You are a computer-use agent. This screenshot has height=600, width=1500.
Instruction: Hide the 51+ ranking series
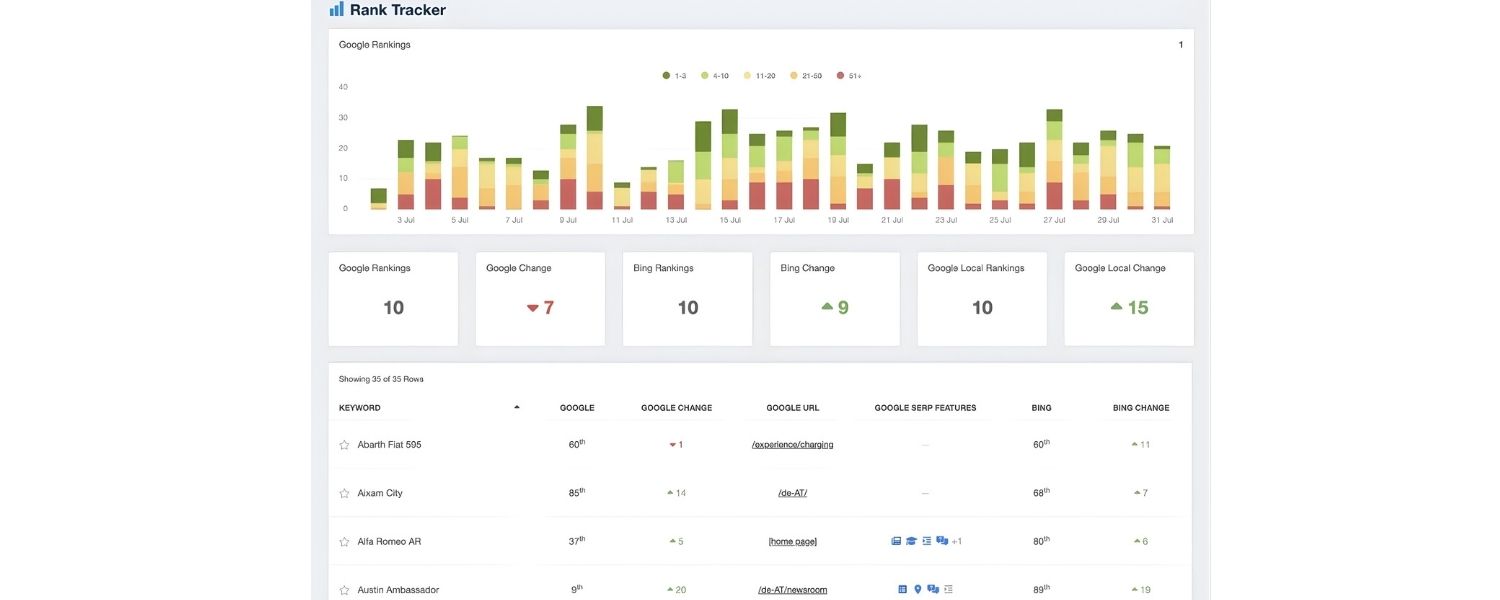coord(849,76)
